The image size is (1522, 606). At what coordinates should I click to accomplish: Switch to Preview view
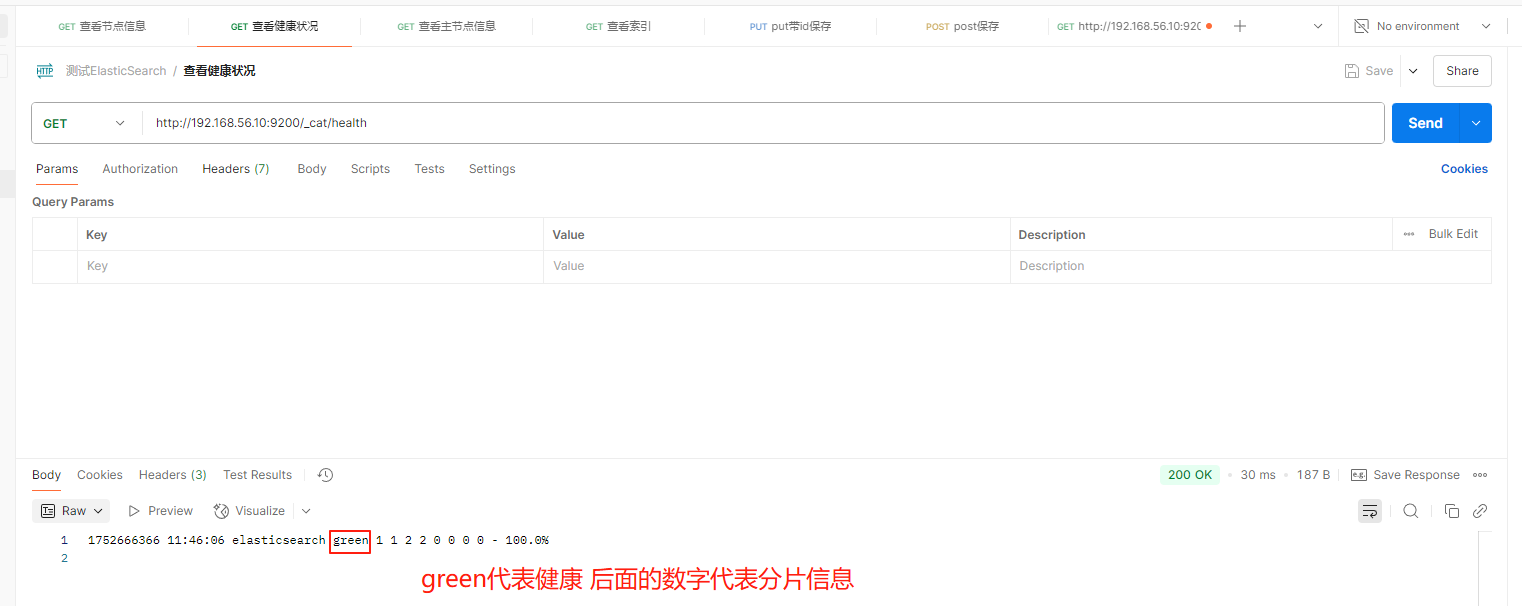(x=160, y=511)
